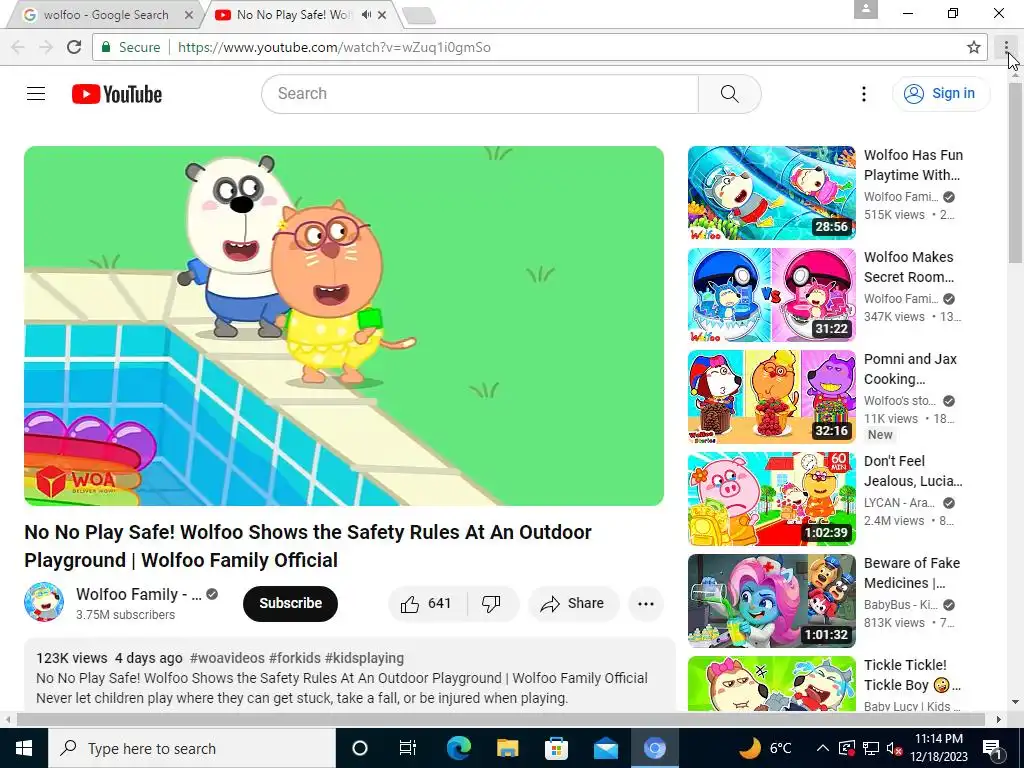Viewport: 1024px width, 768px height.
Task: Open the 1:02:39 Don't Feel Jealous thumbnail
Action: tap(771, 498)
